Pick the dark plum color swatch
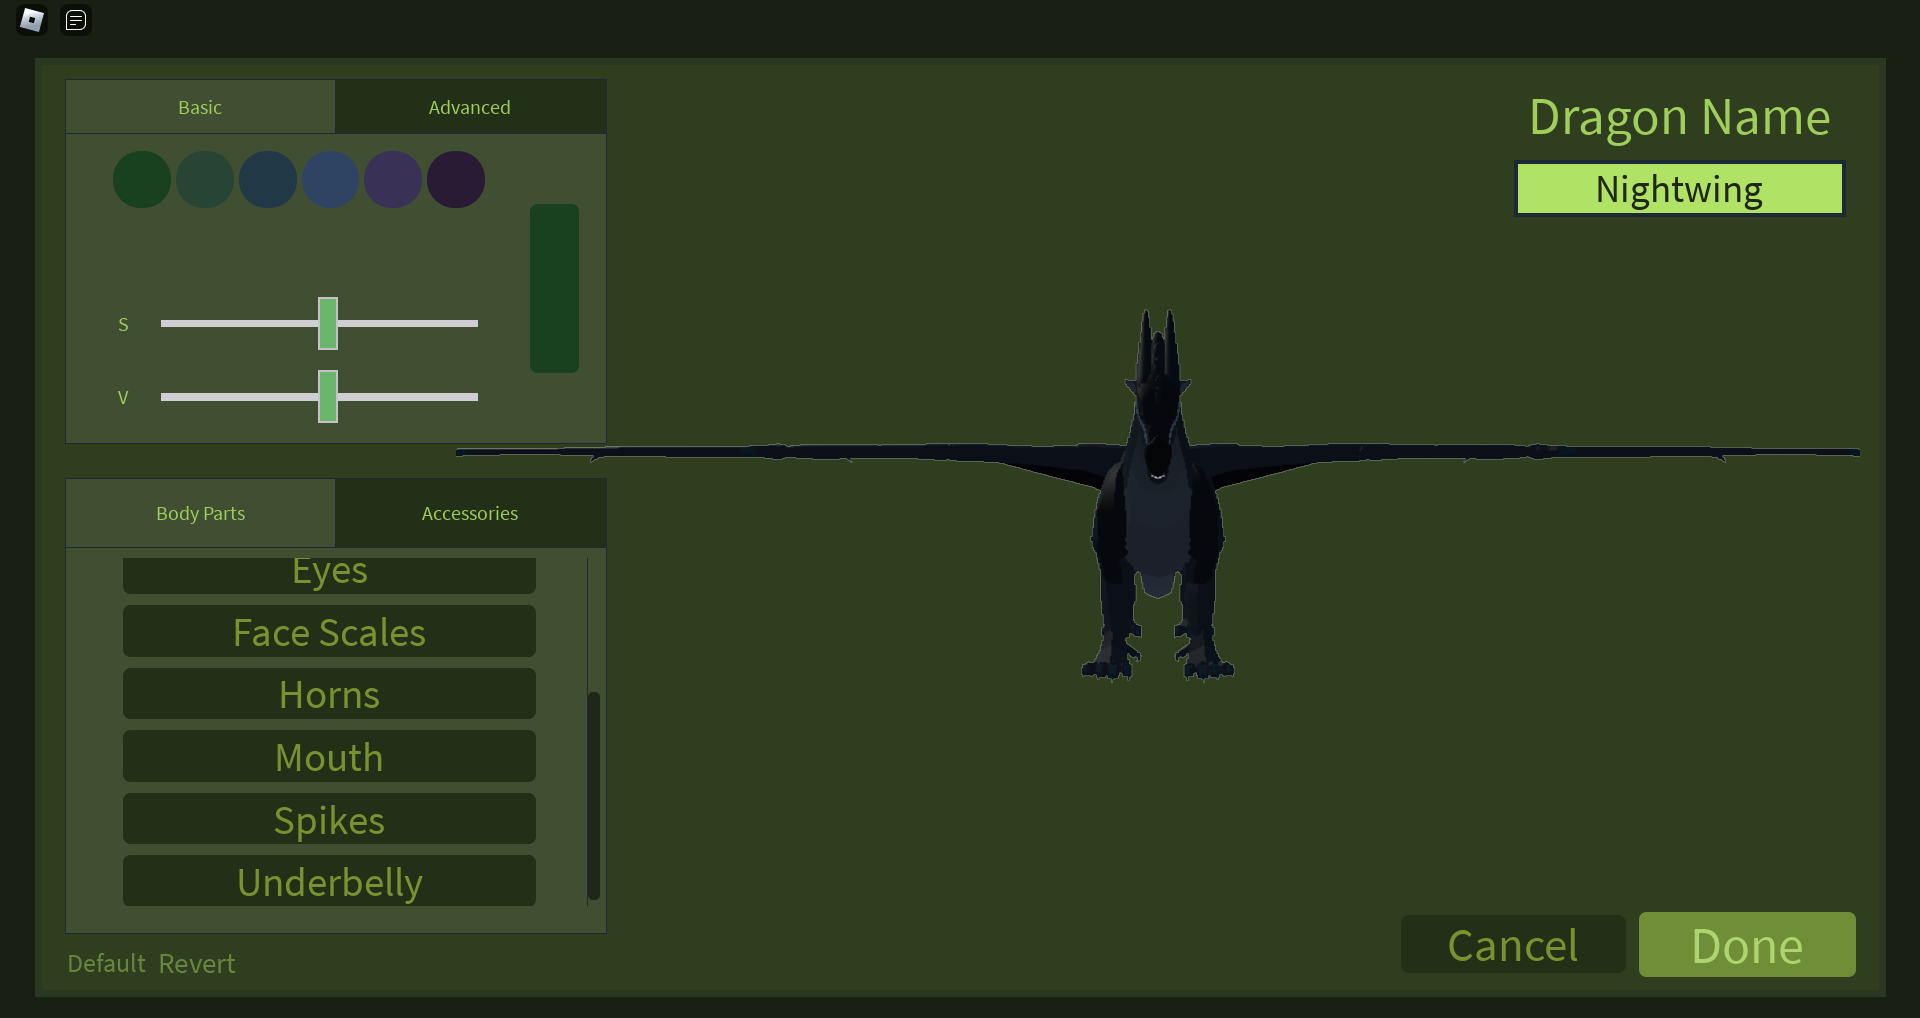1920x1018 pixels. point(456,180)
